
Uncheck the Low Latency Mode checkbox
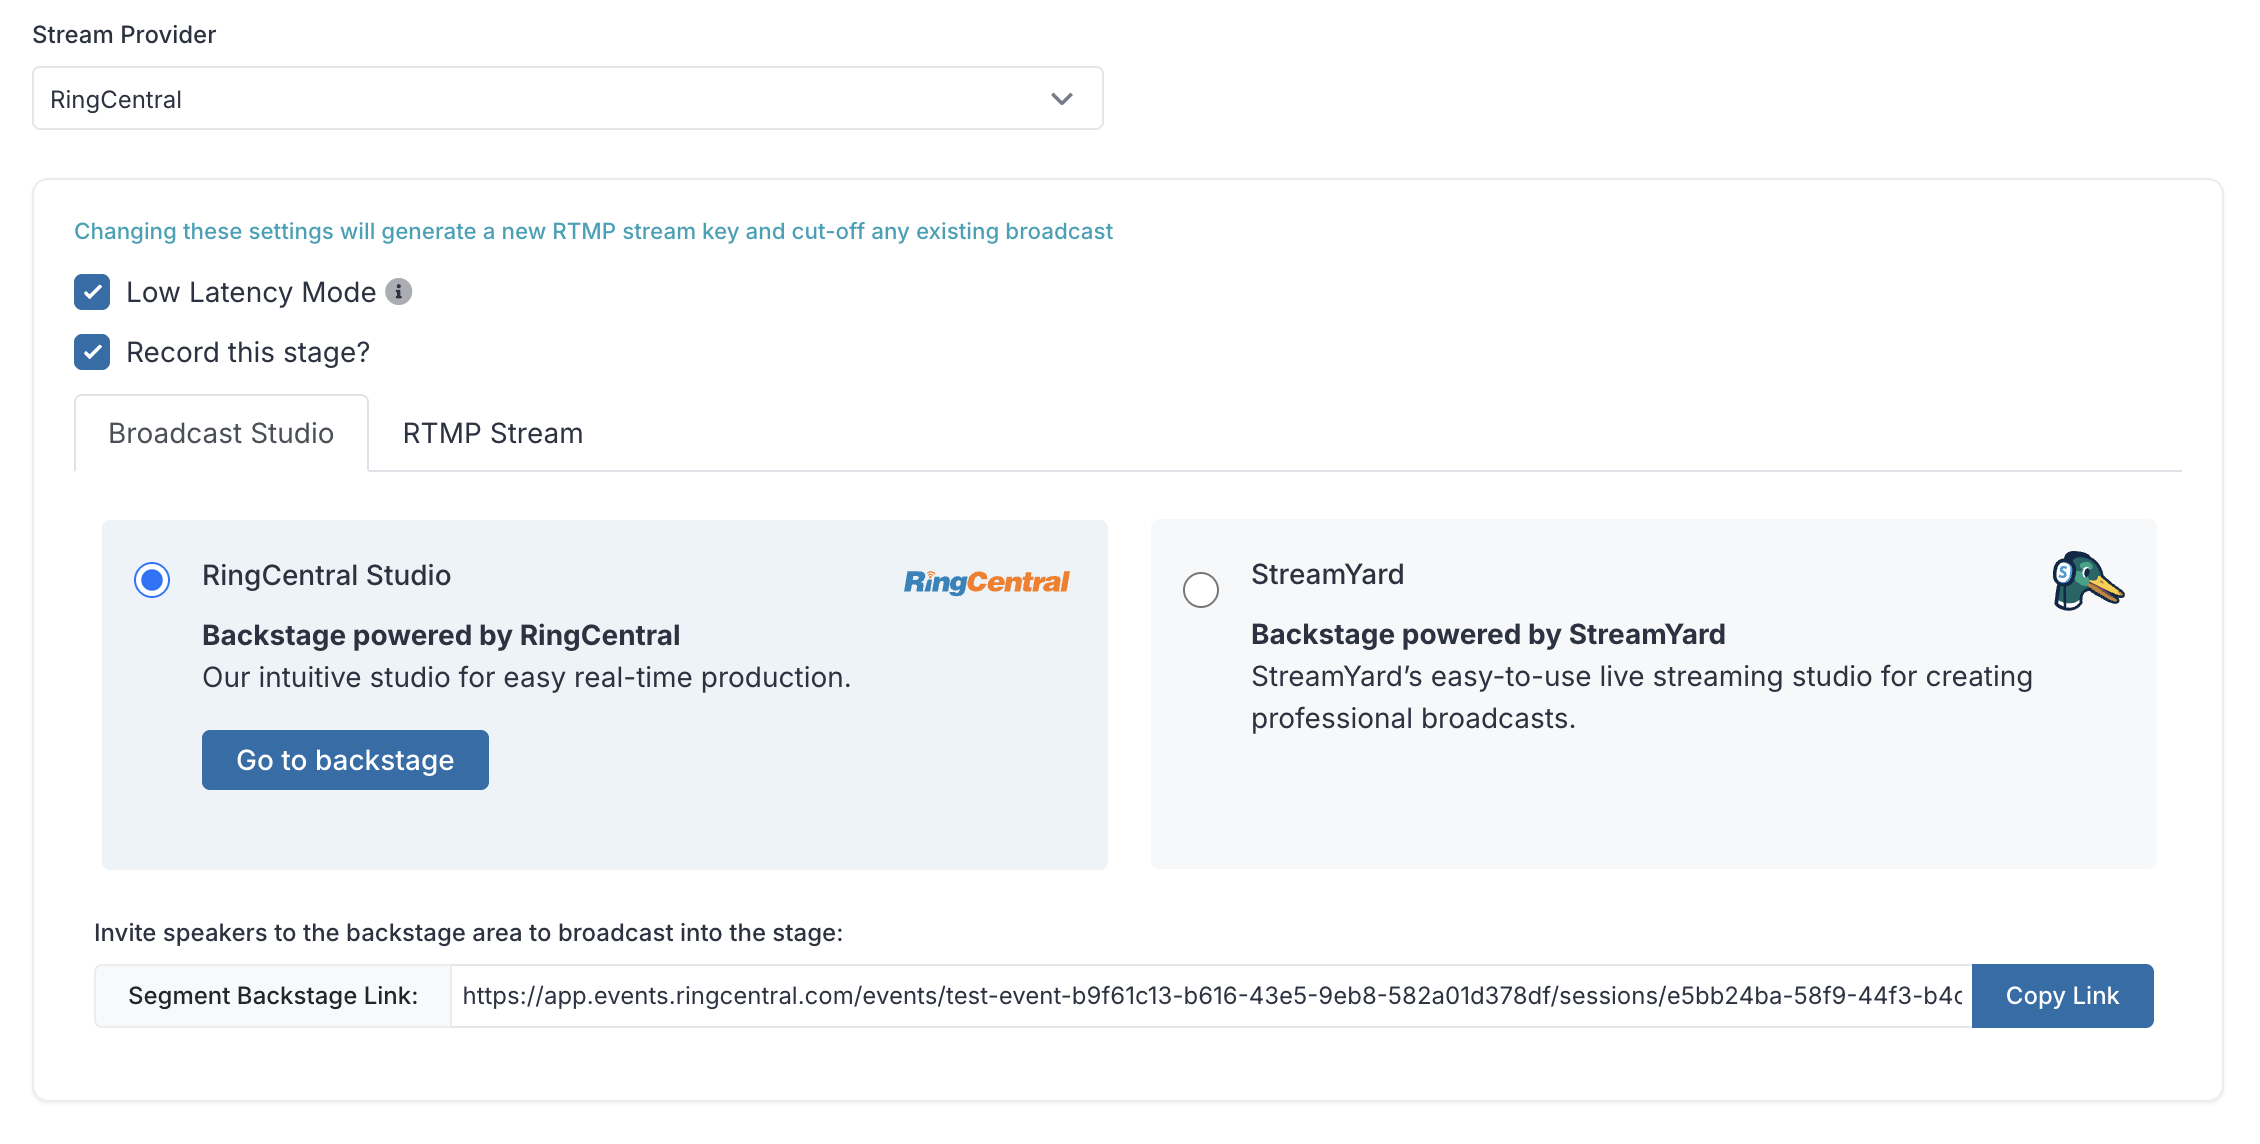tap(92, 292)
